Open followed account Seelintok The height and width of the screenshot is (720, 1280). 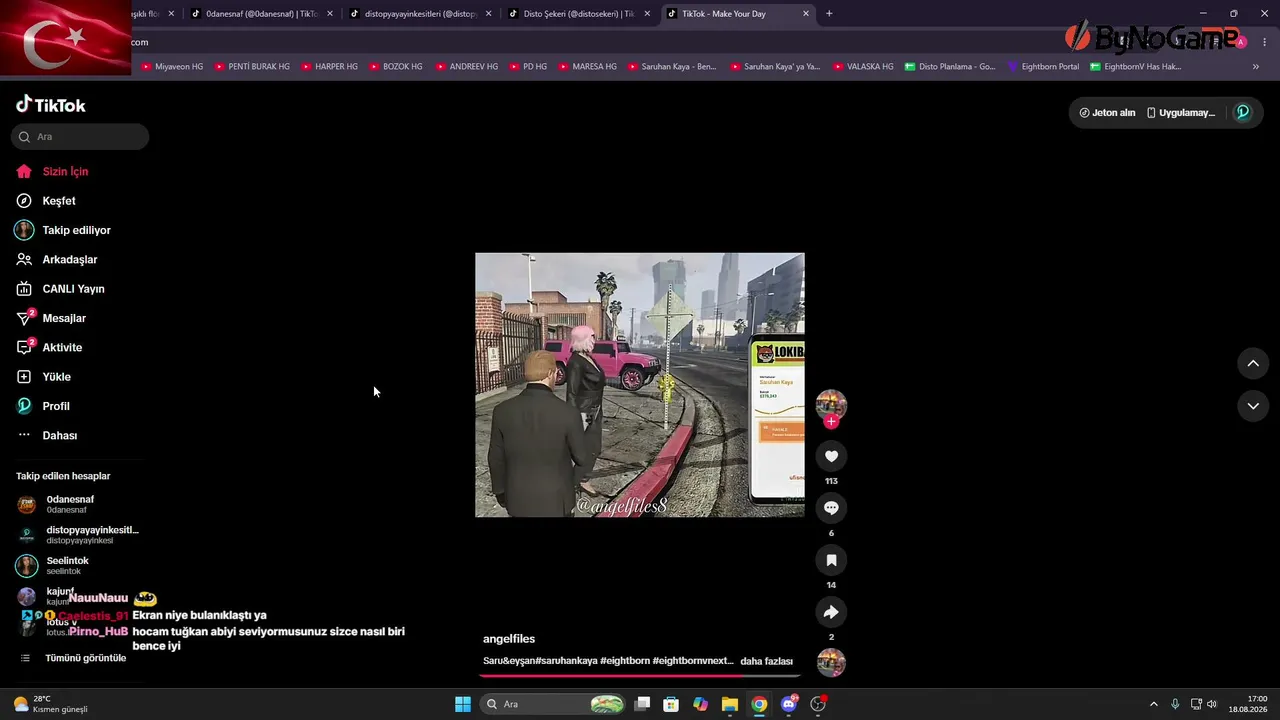tap(67, 565)
